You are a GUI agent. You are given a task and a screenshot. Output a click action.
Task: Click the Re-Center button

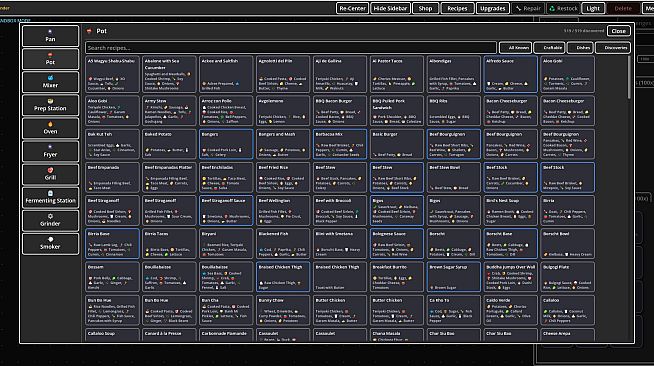(352, 8)
